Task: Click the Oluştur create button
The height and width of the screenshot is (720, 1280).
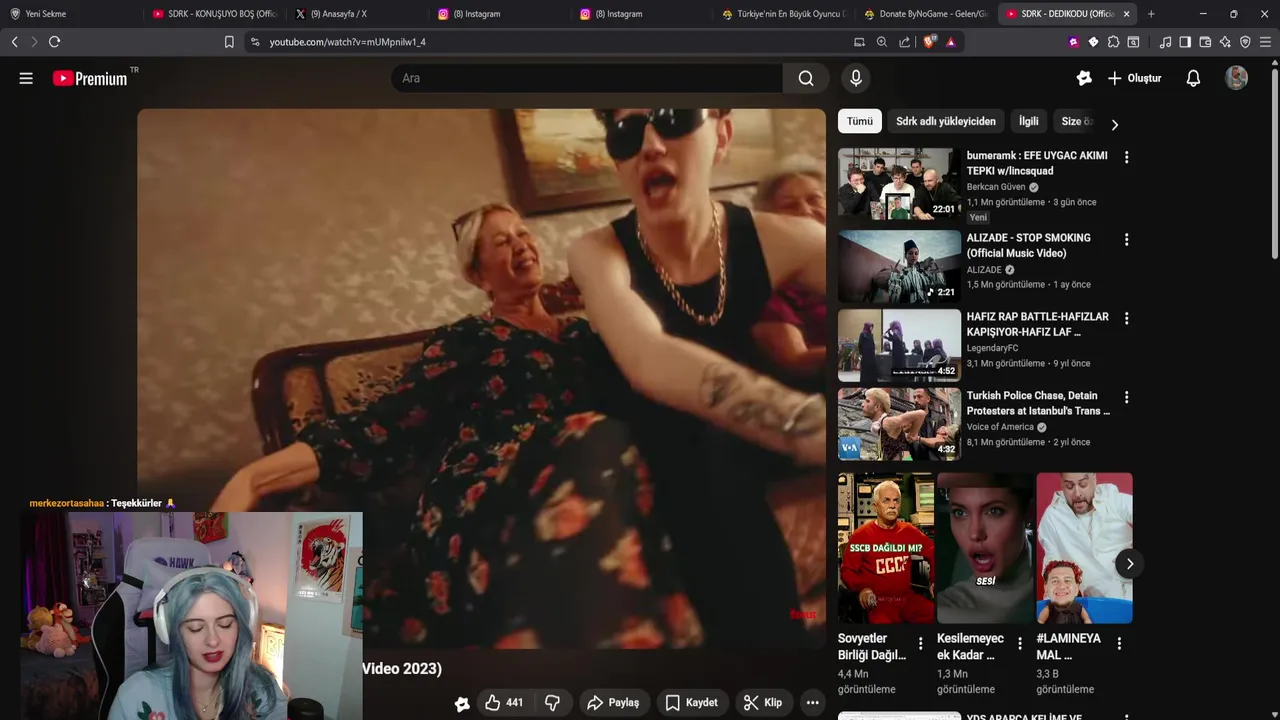Action: 1135,78
